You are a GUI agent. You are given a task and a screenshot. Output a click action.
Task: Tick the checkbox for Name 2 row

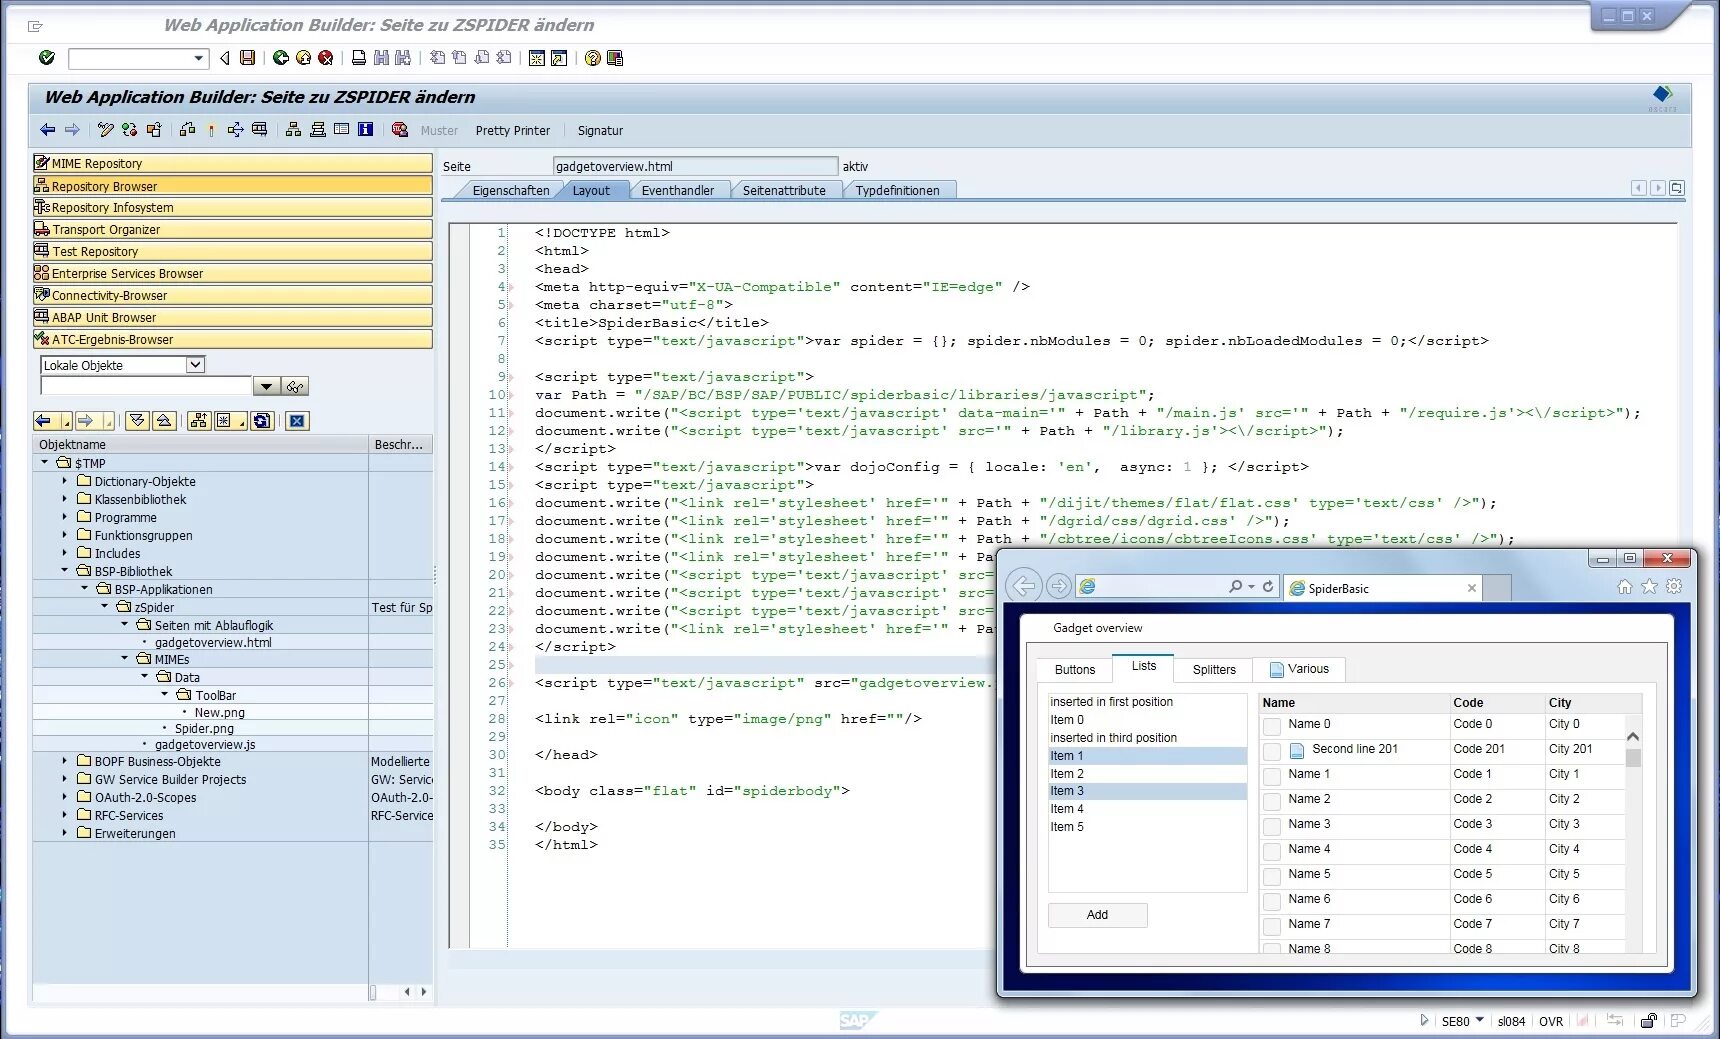coord(1272,801)
